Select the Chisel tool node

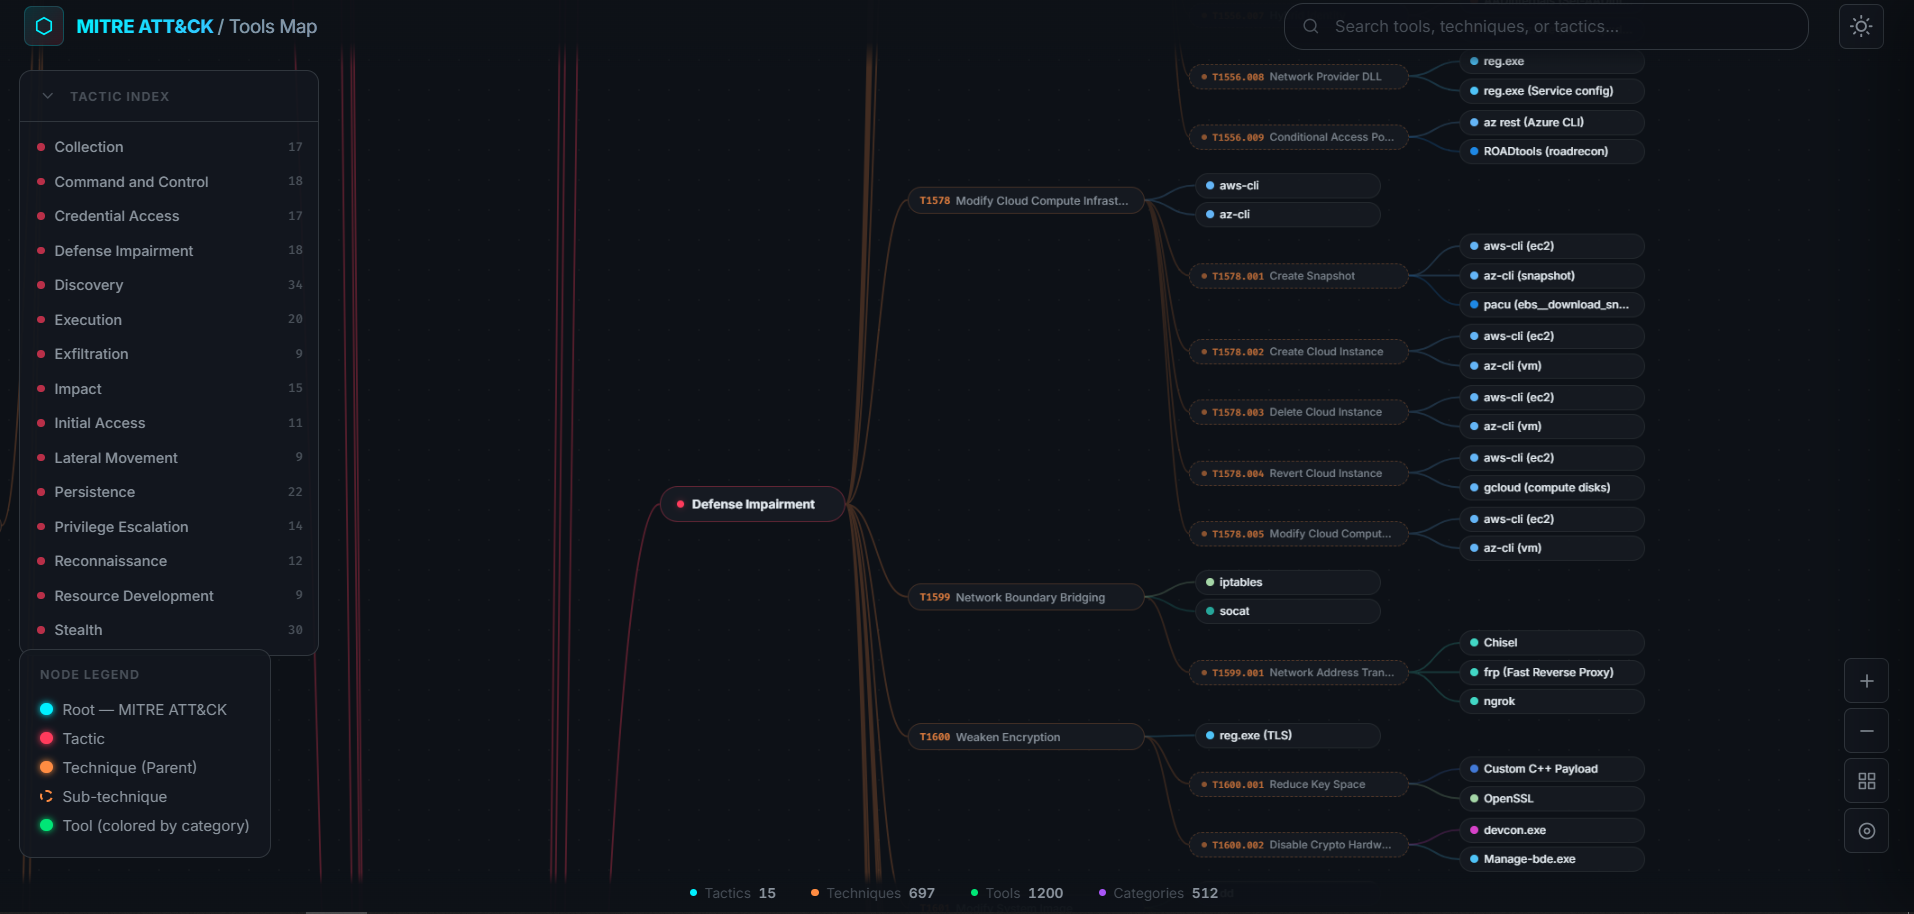[1552, 643]
